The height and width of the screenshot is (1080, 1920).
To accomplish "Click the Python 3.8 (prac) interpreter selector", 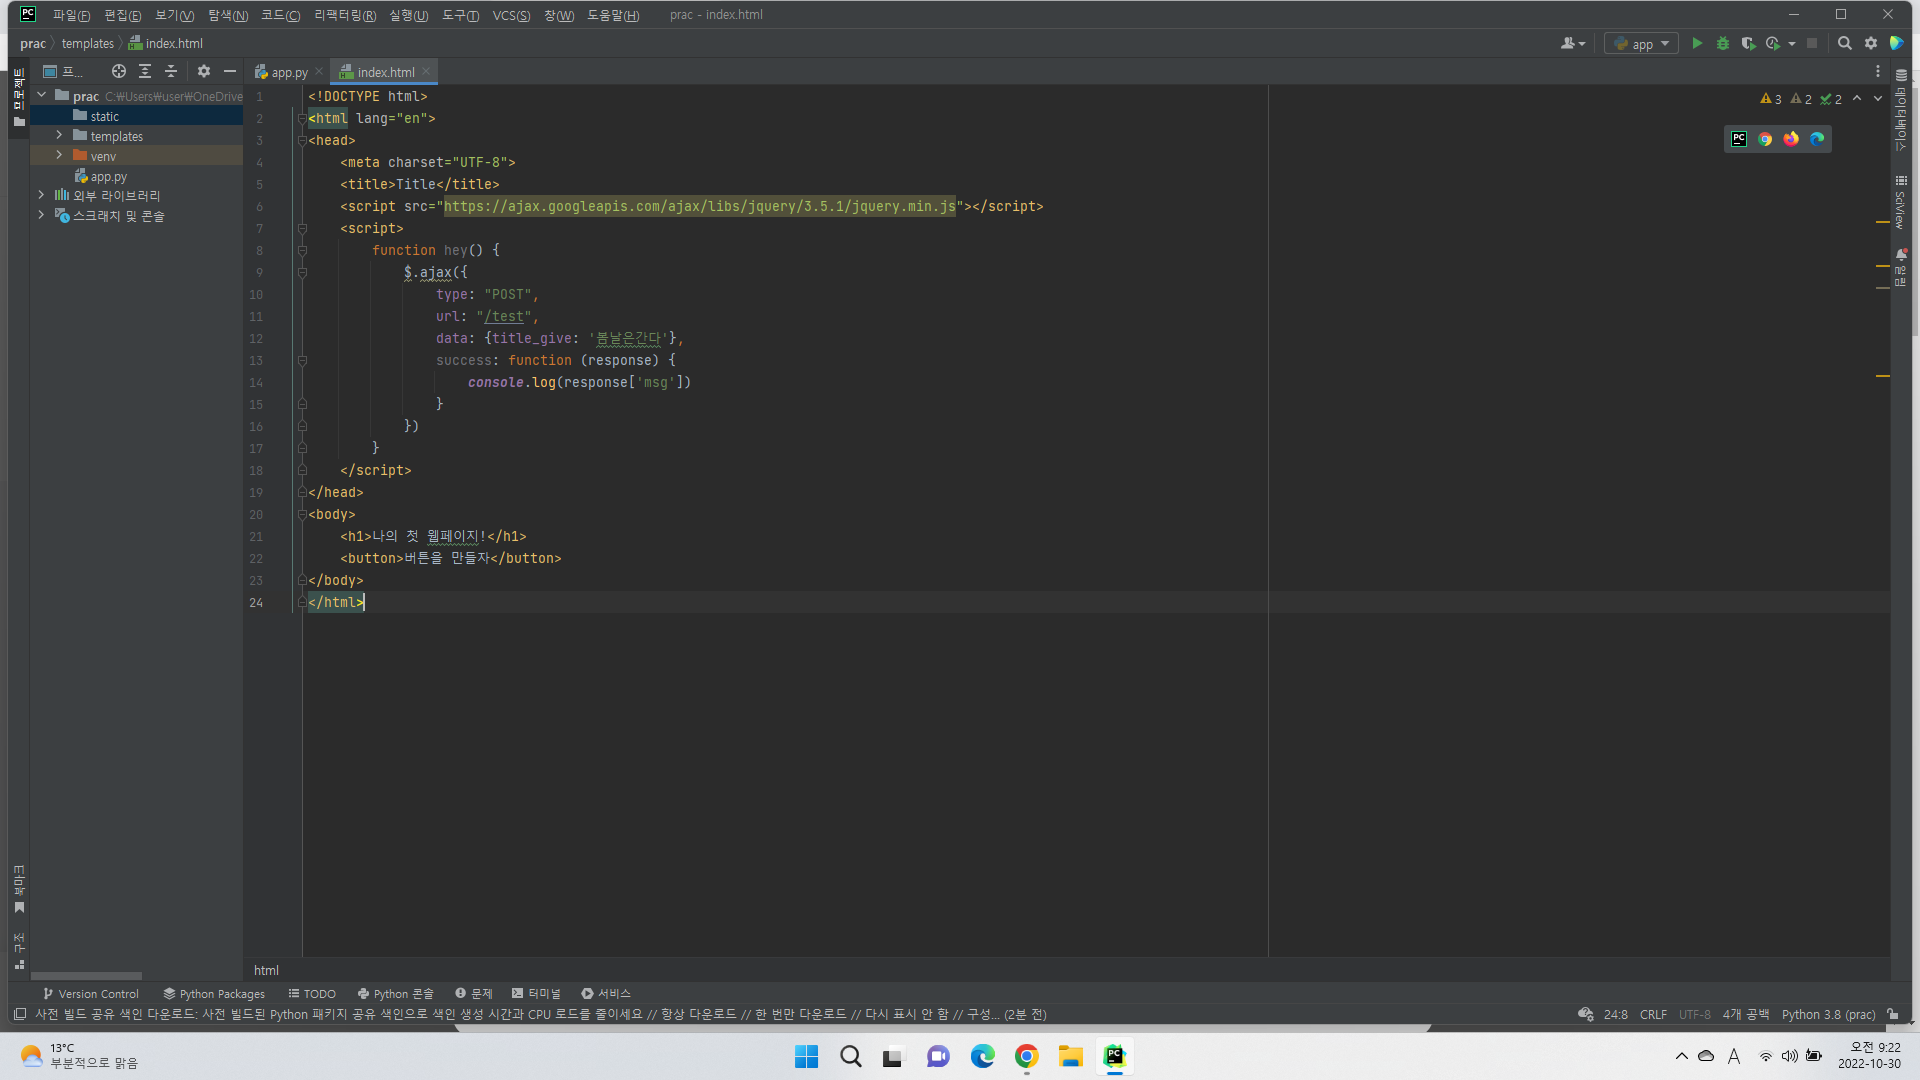I will pyautogui.click(x=1828, y=1014).
